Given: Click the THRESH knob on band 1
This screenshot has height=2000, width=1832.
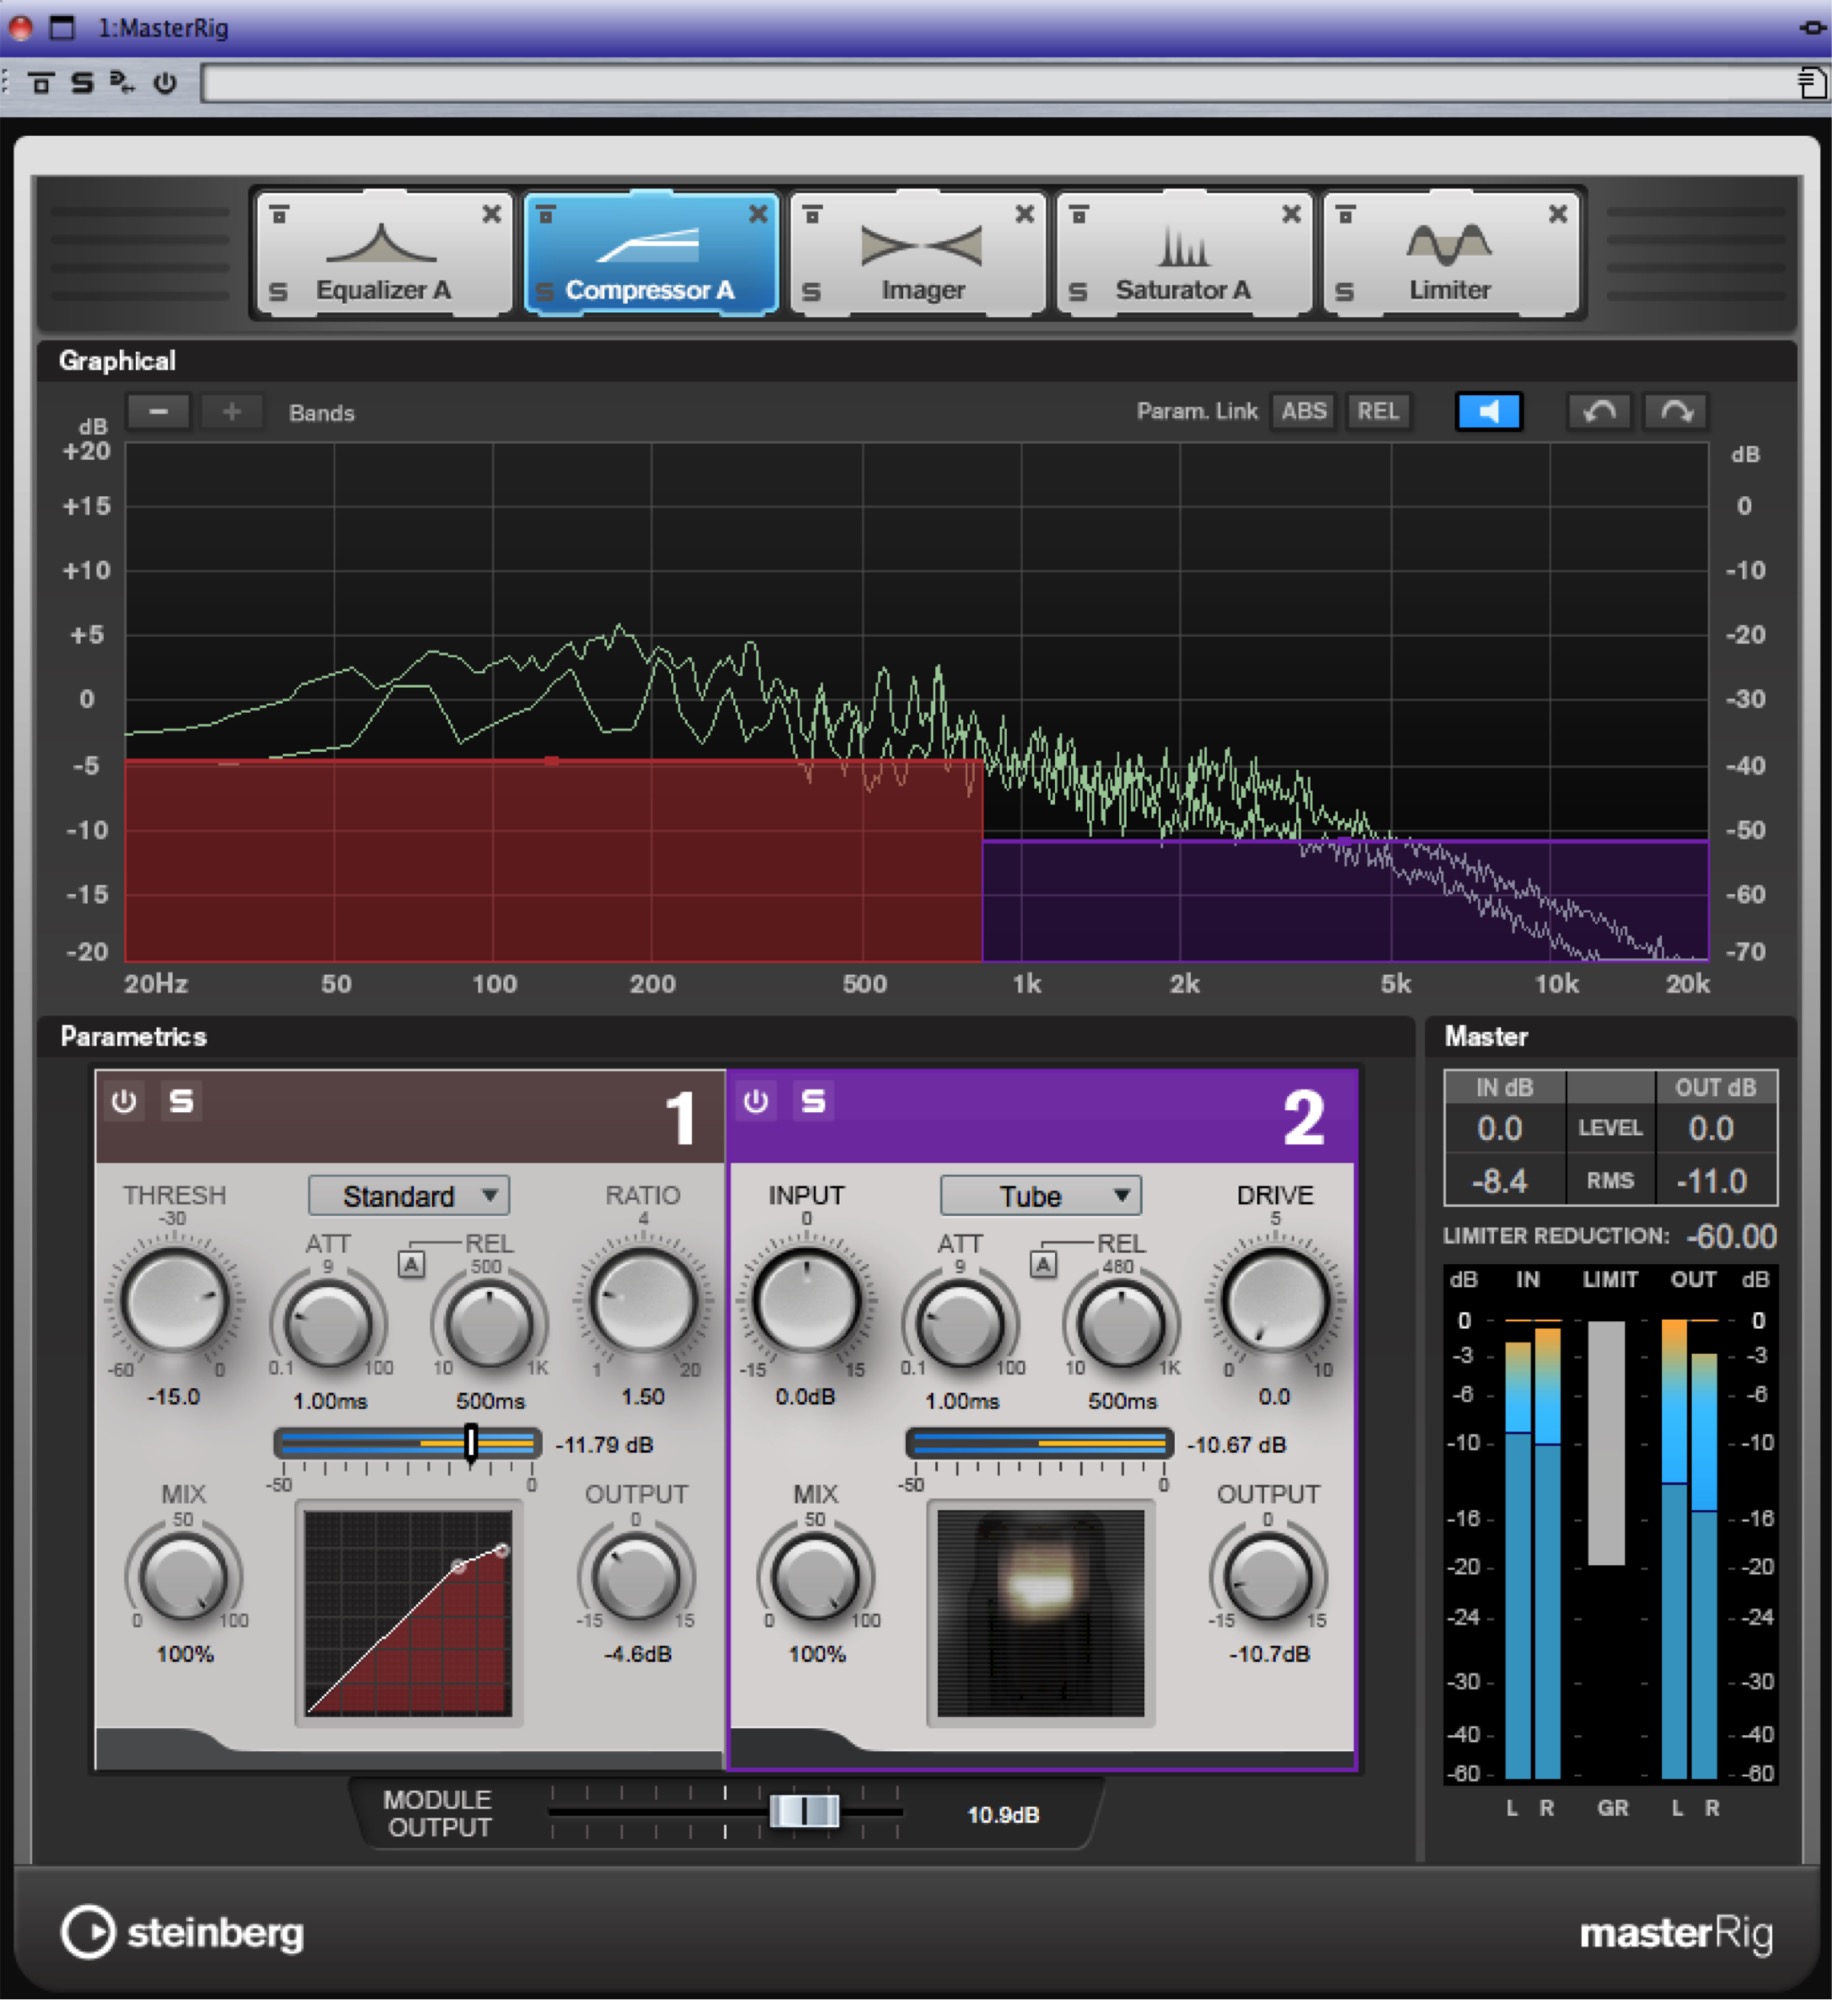Looking at the screenshot, I should click(175, 1302).
